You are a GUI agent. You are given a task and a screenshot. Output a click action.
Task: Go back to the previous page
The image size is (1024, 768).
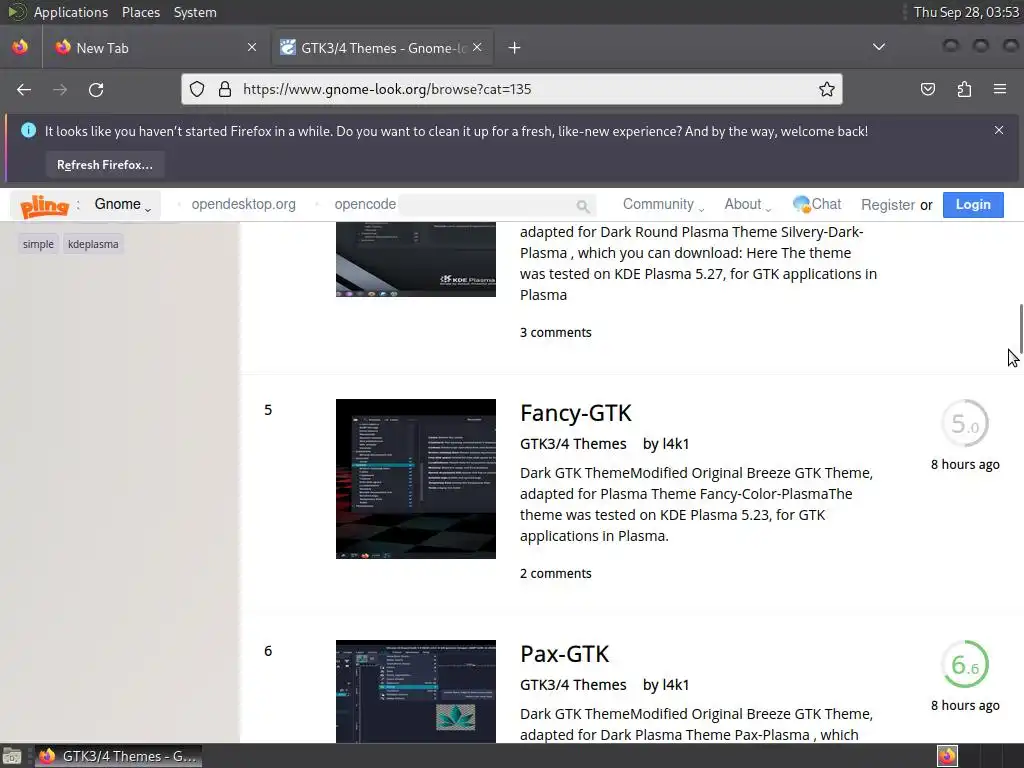pos(24,89)
